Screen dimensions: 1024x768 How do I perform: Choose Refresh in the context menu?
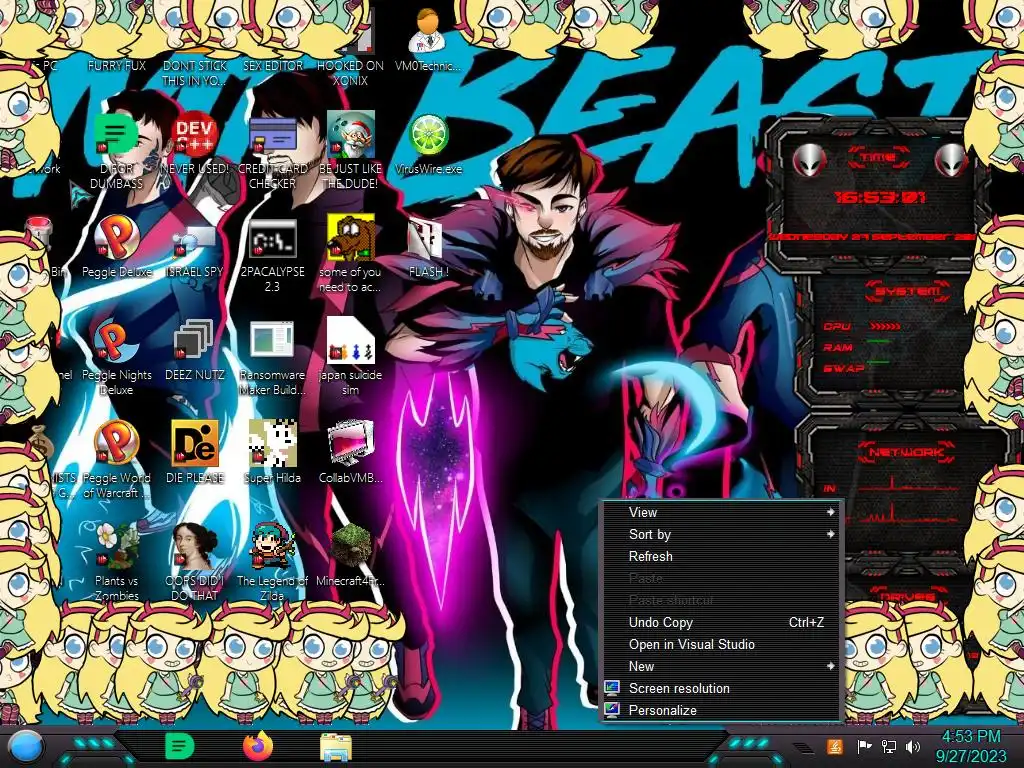click(x=721, y=556)
